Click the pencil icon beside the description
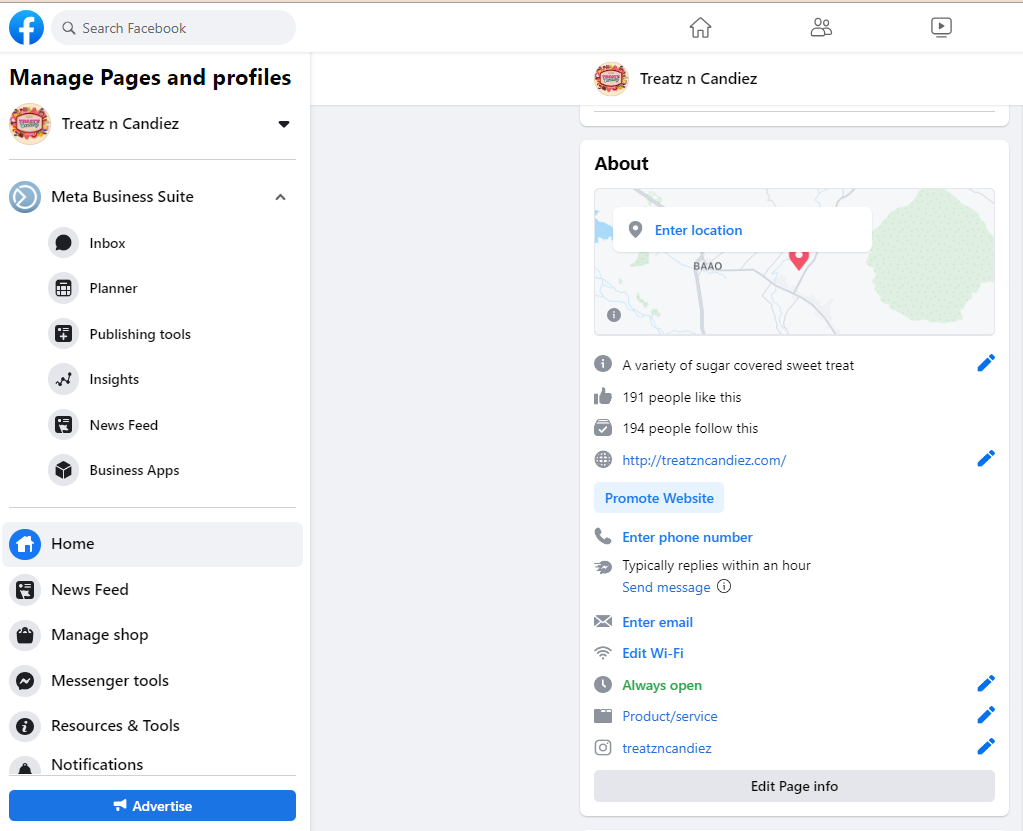The width and height of the screenshot is (1023, 831). coord(986,364)
